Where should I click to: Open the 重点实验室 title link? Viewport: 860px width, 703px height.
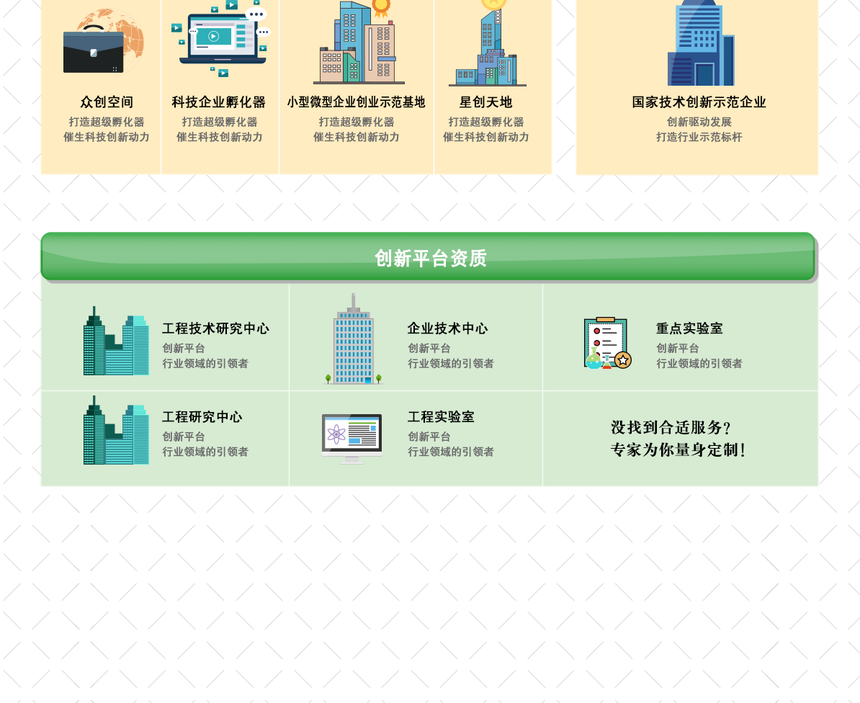click(x=689, y=328)
